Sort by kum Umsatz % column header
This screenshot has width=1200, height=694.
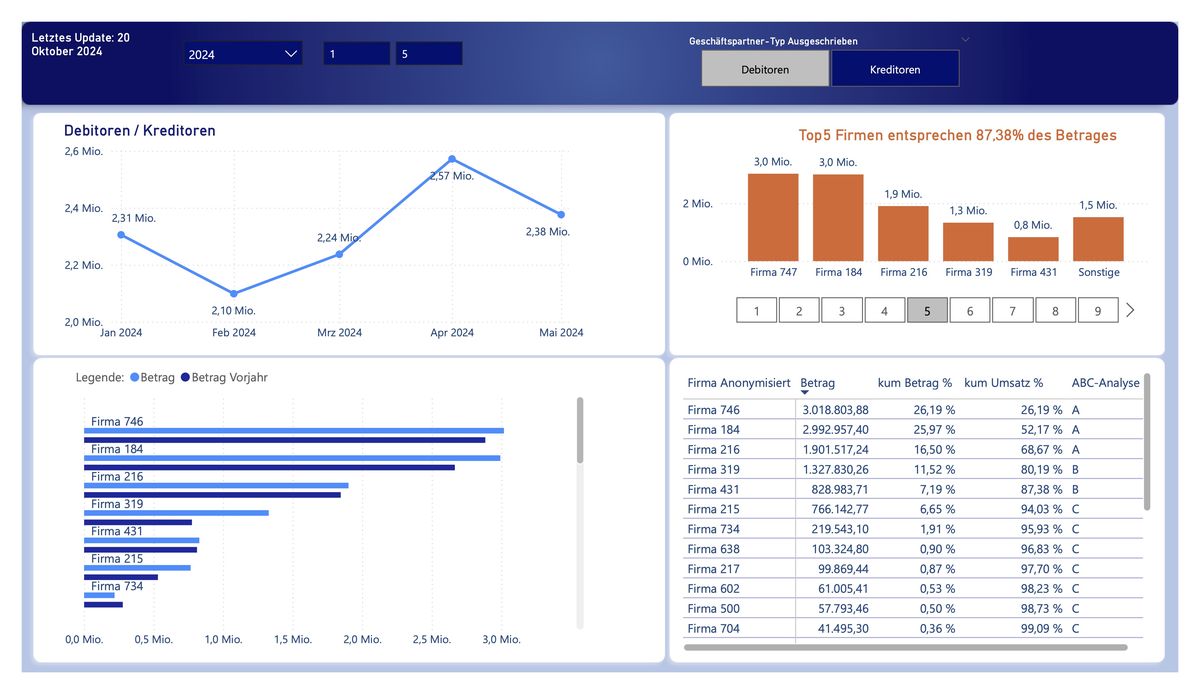1003,383
